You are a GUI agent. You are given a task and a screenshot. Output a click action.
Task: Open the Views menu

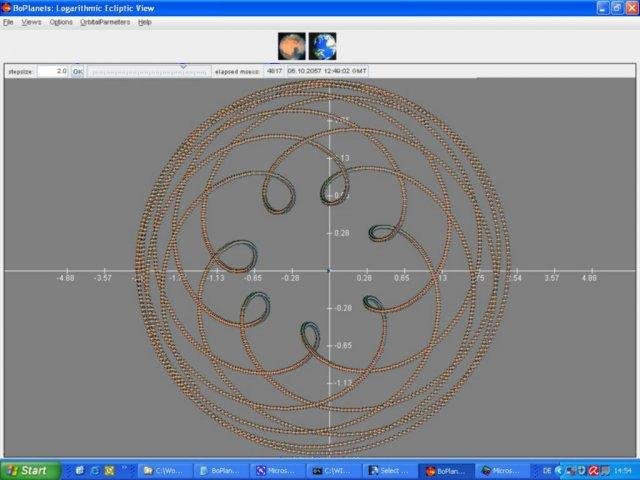(x=31, y=22)
